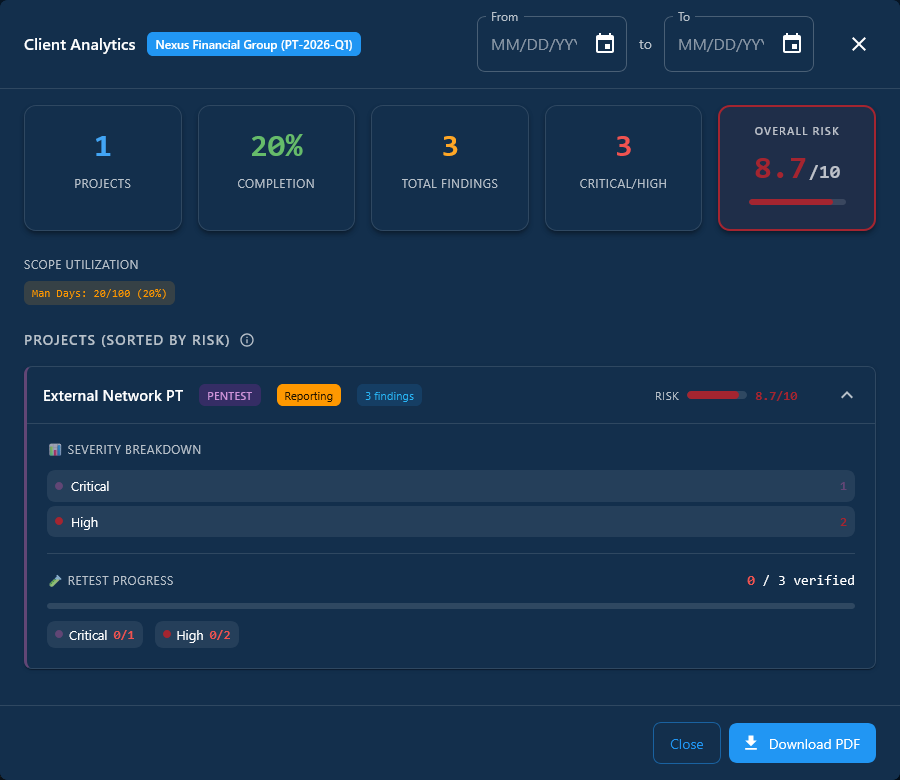This screenshot has width=900, height=780.
Task: Open the To date calendar picker
Action: pyautogui.click(x=792, y=44)
